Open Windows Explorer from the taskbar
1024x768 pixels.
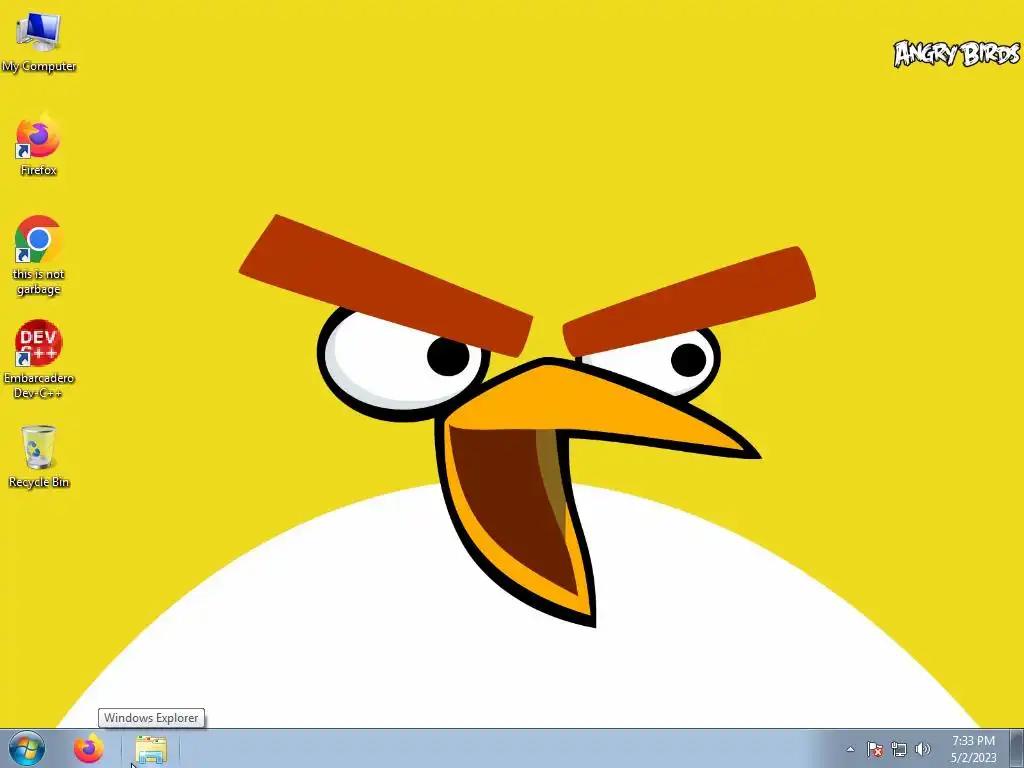(151, 749)
